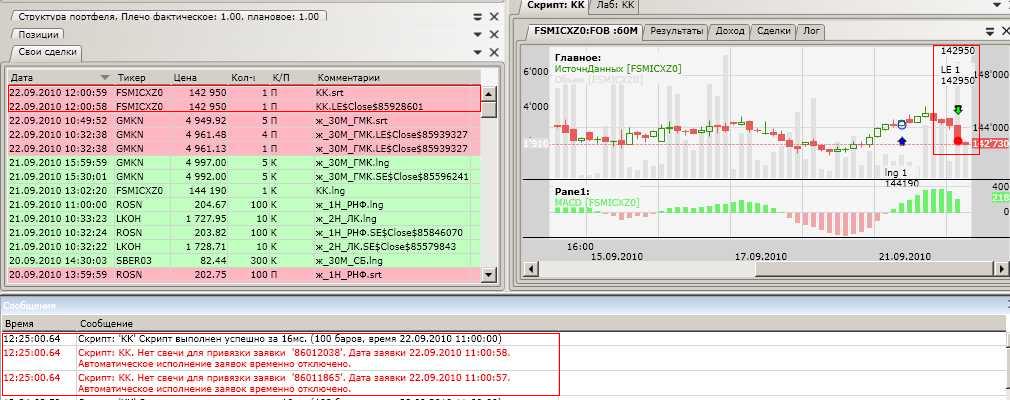Viewport: 1010px width, 400px height.
Task: Select the trade row commented KK.srt
Action: (x=244, y=92)
